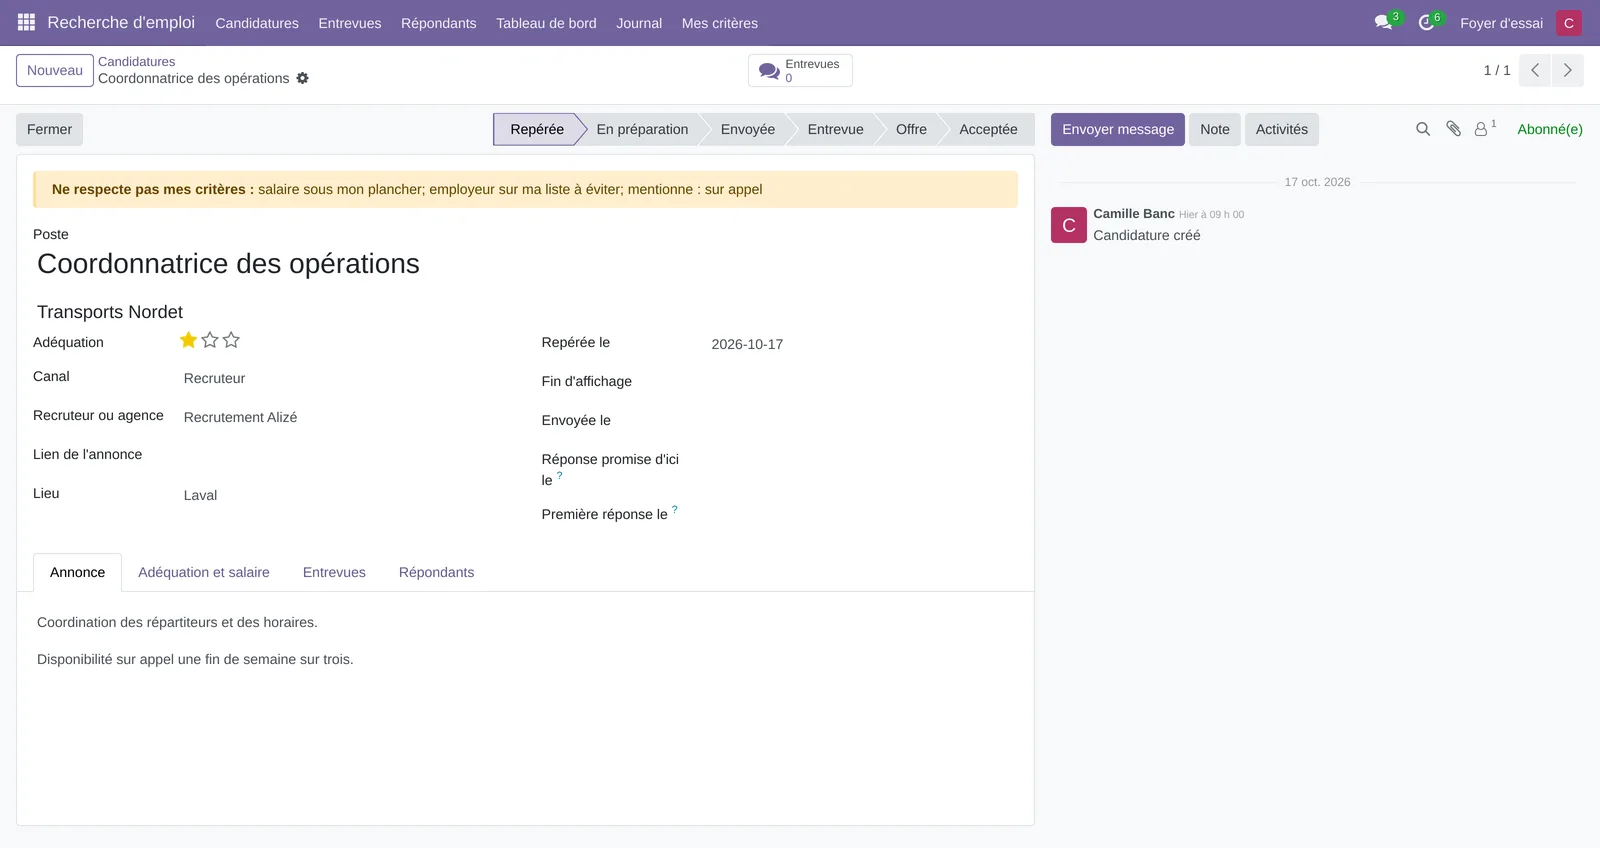Screen dimensions: 1600x848
Task: Edit the Transports Nordet employer field
Action: click(x=526, y=312)
